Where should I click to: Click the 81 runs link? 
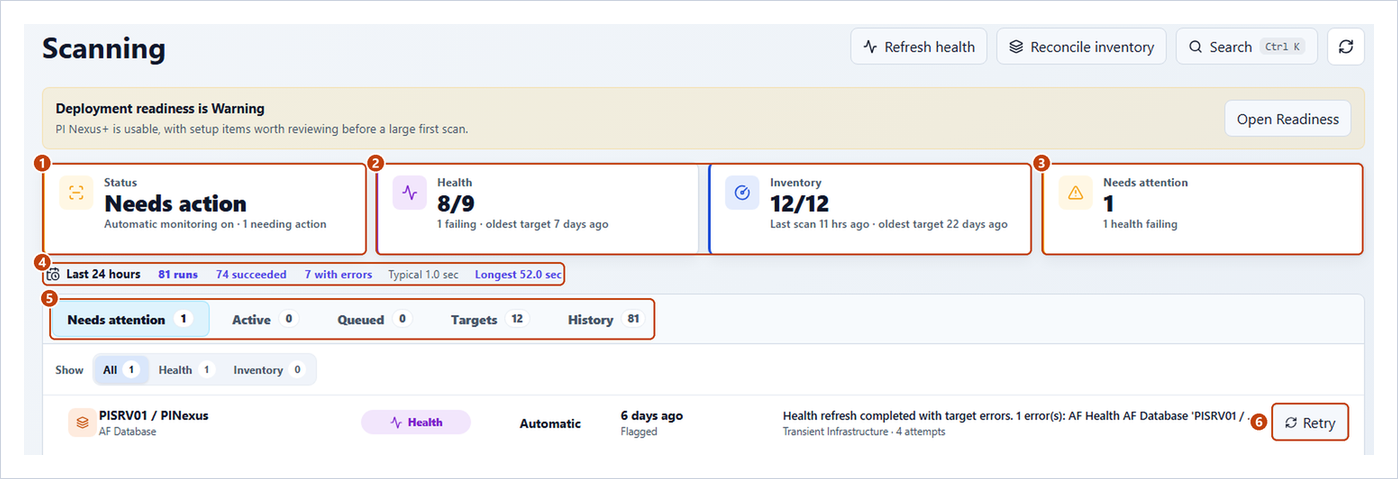point(178,274)
